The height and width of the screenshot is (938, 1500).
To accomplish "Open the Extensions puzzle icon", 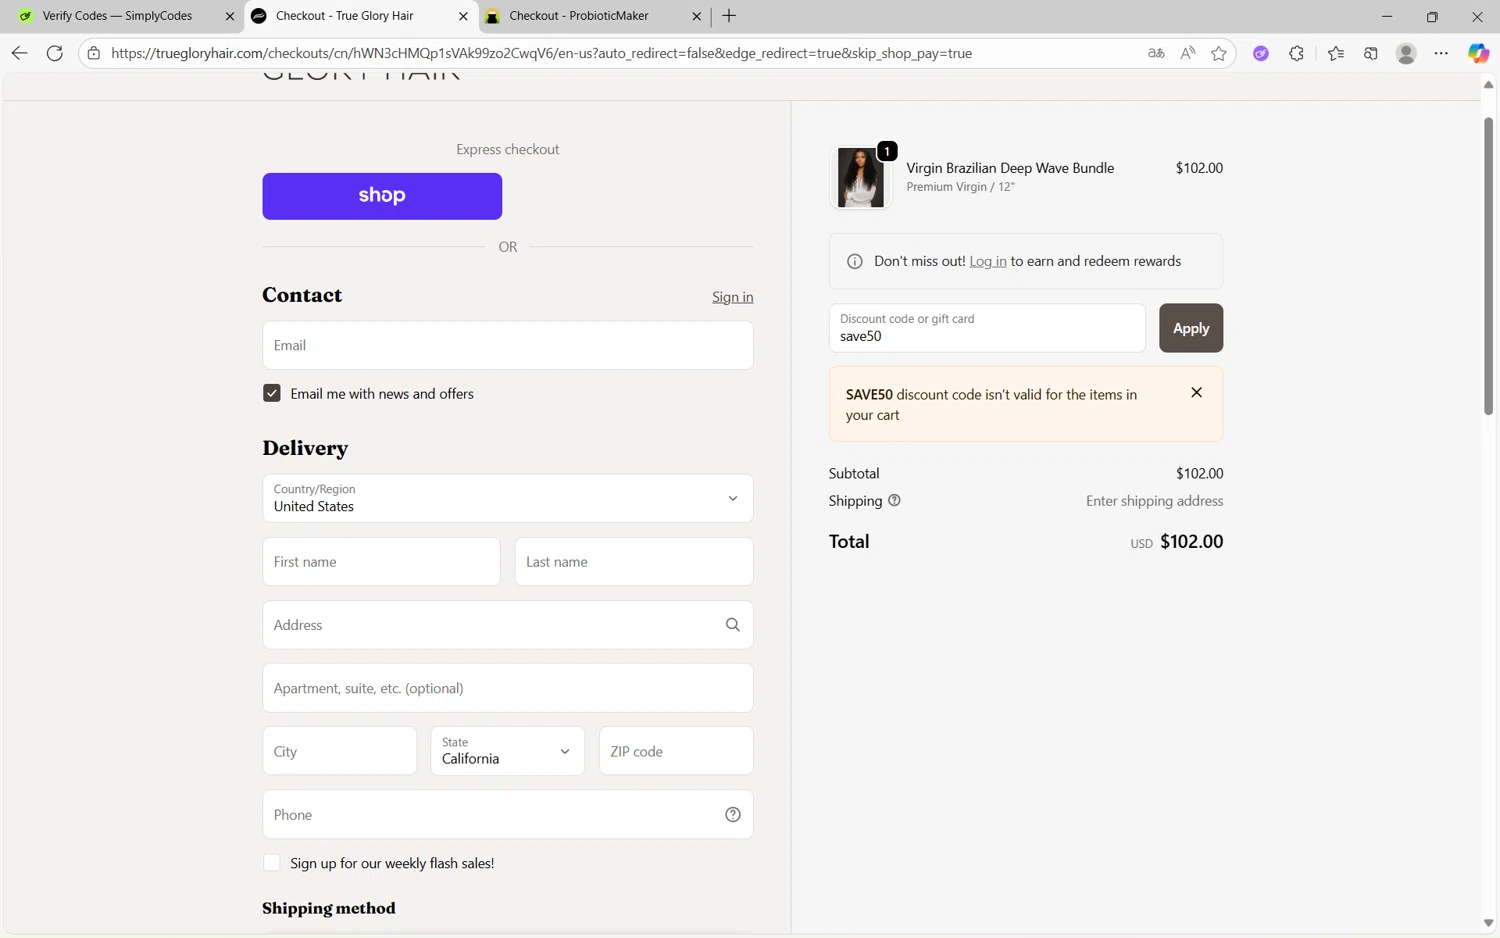I will (x=1297, y=53).
